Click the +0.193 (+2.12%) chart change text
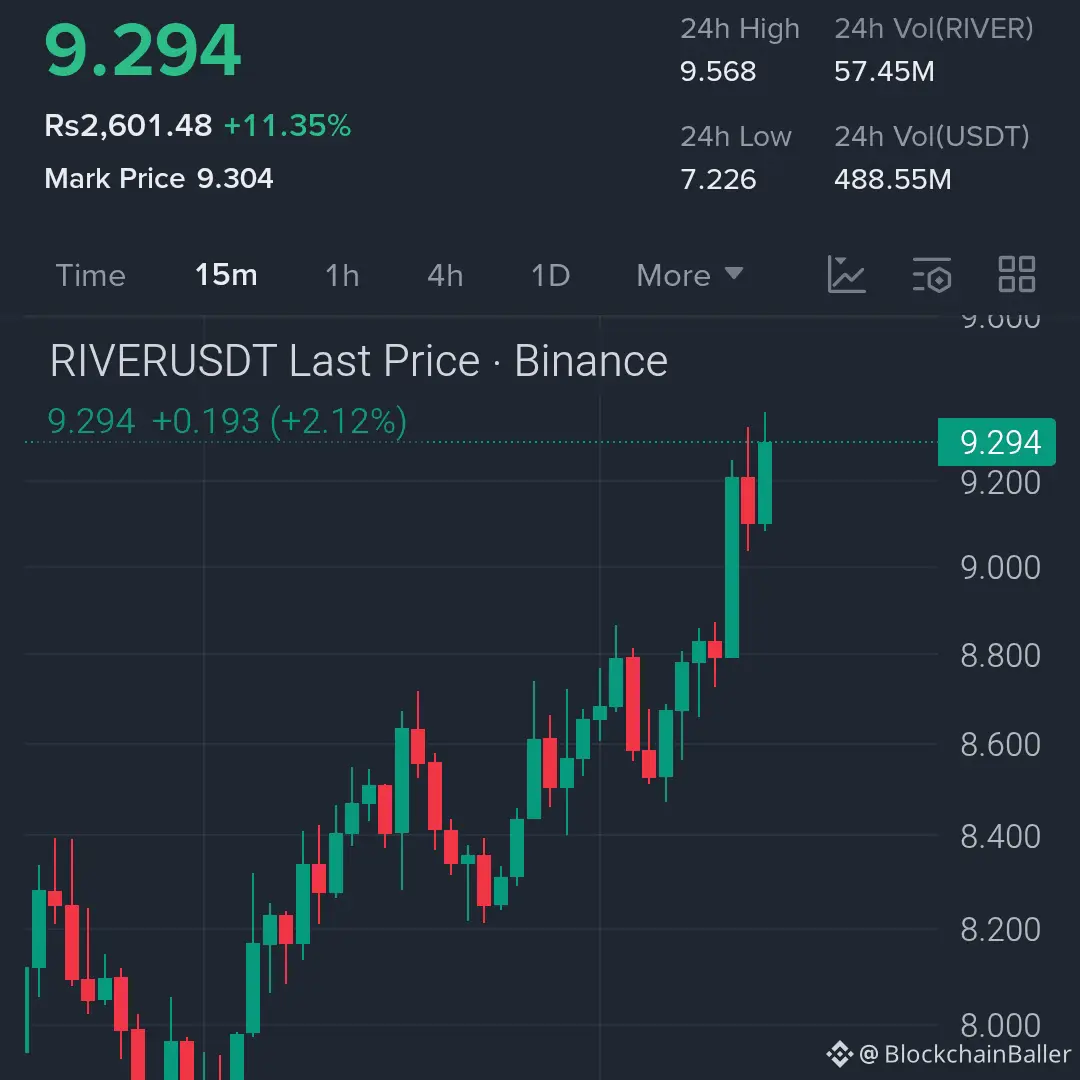Viewport: 1080px width, 1080px height. [279, 421]
